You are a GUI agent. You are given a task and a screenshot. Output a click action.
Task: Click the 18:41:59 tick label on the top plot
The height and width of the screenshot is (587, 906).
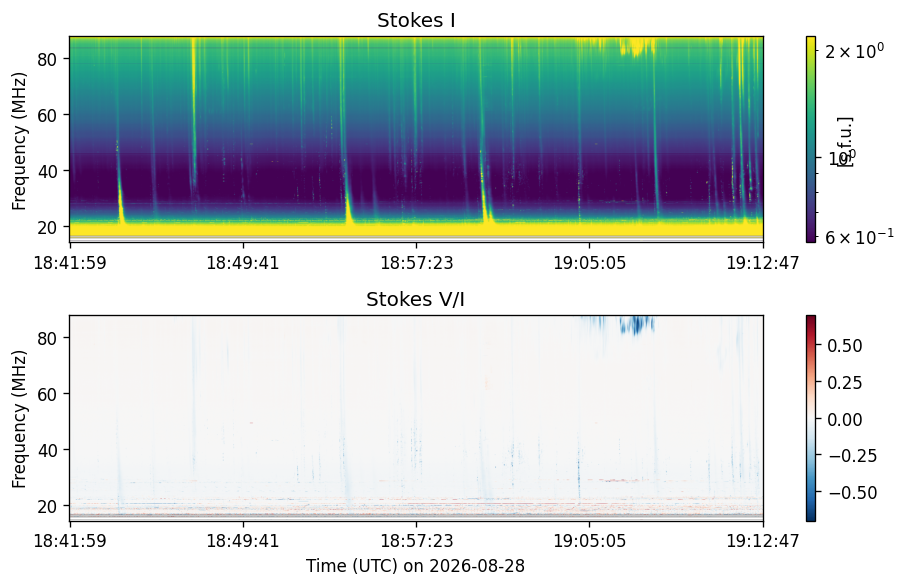pyautogui.click(x=70, y=263)
